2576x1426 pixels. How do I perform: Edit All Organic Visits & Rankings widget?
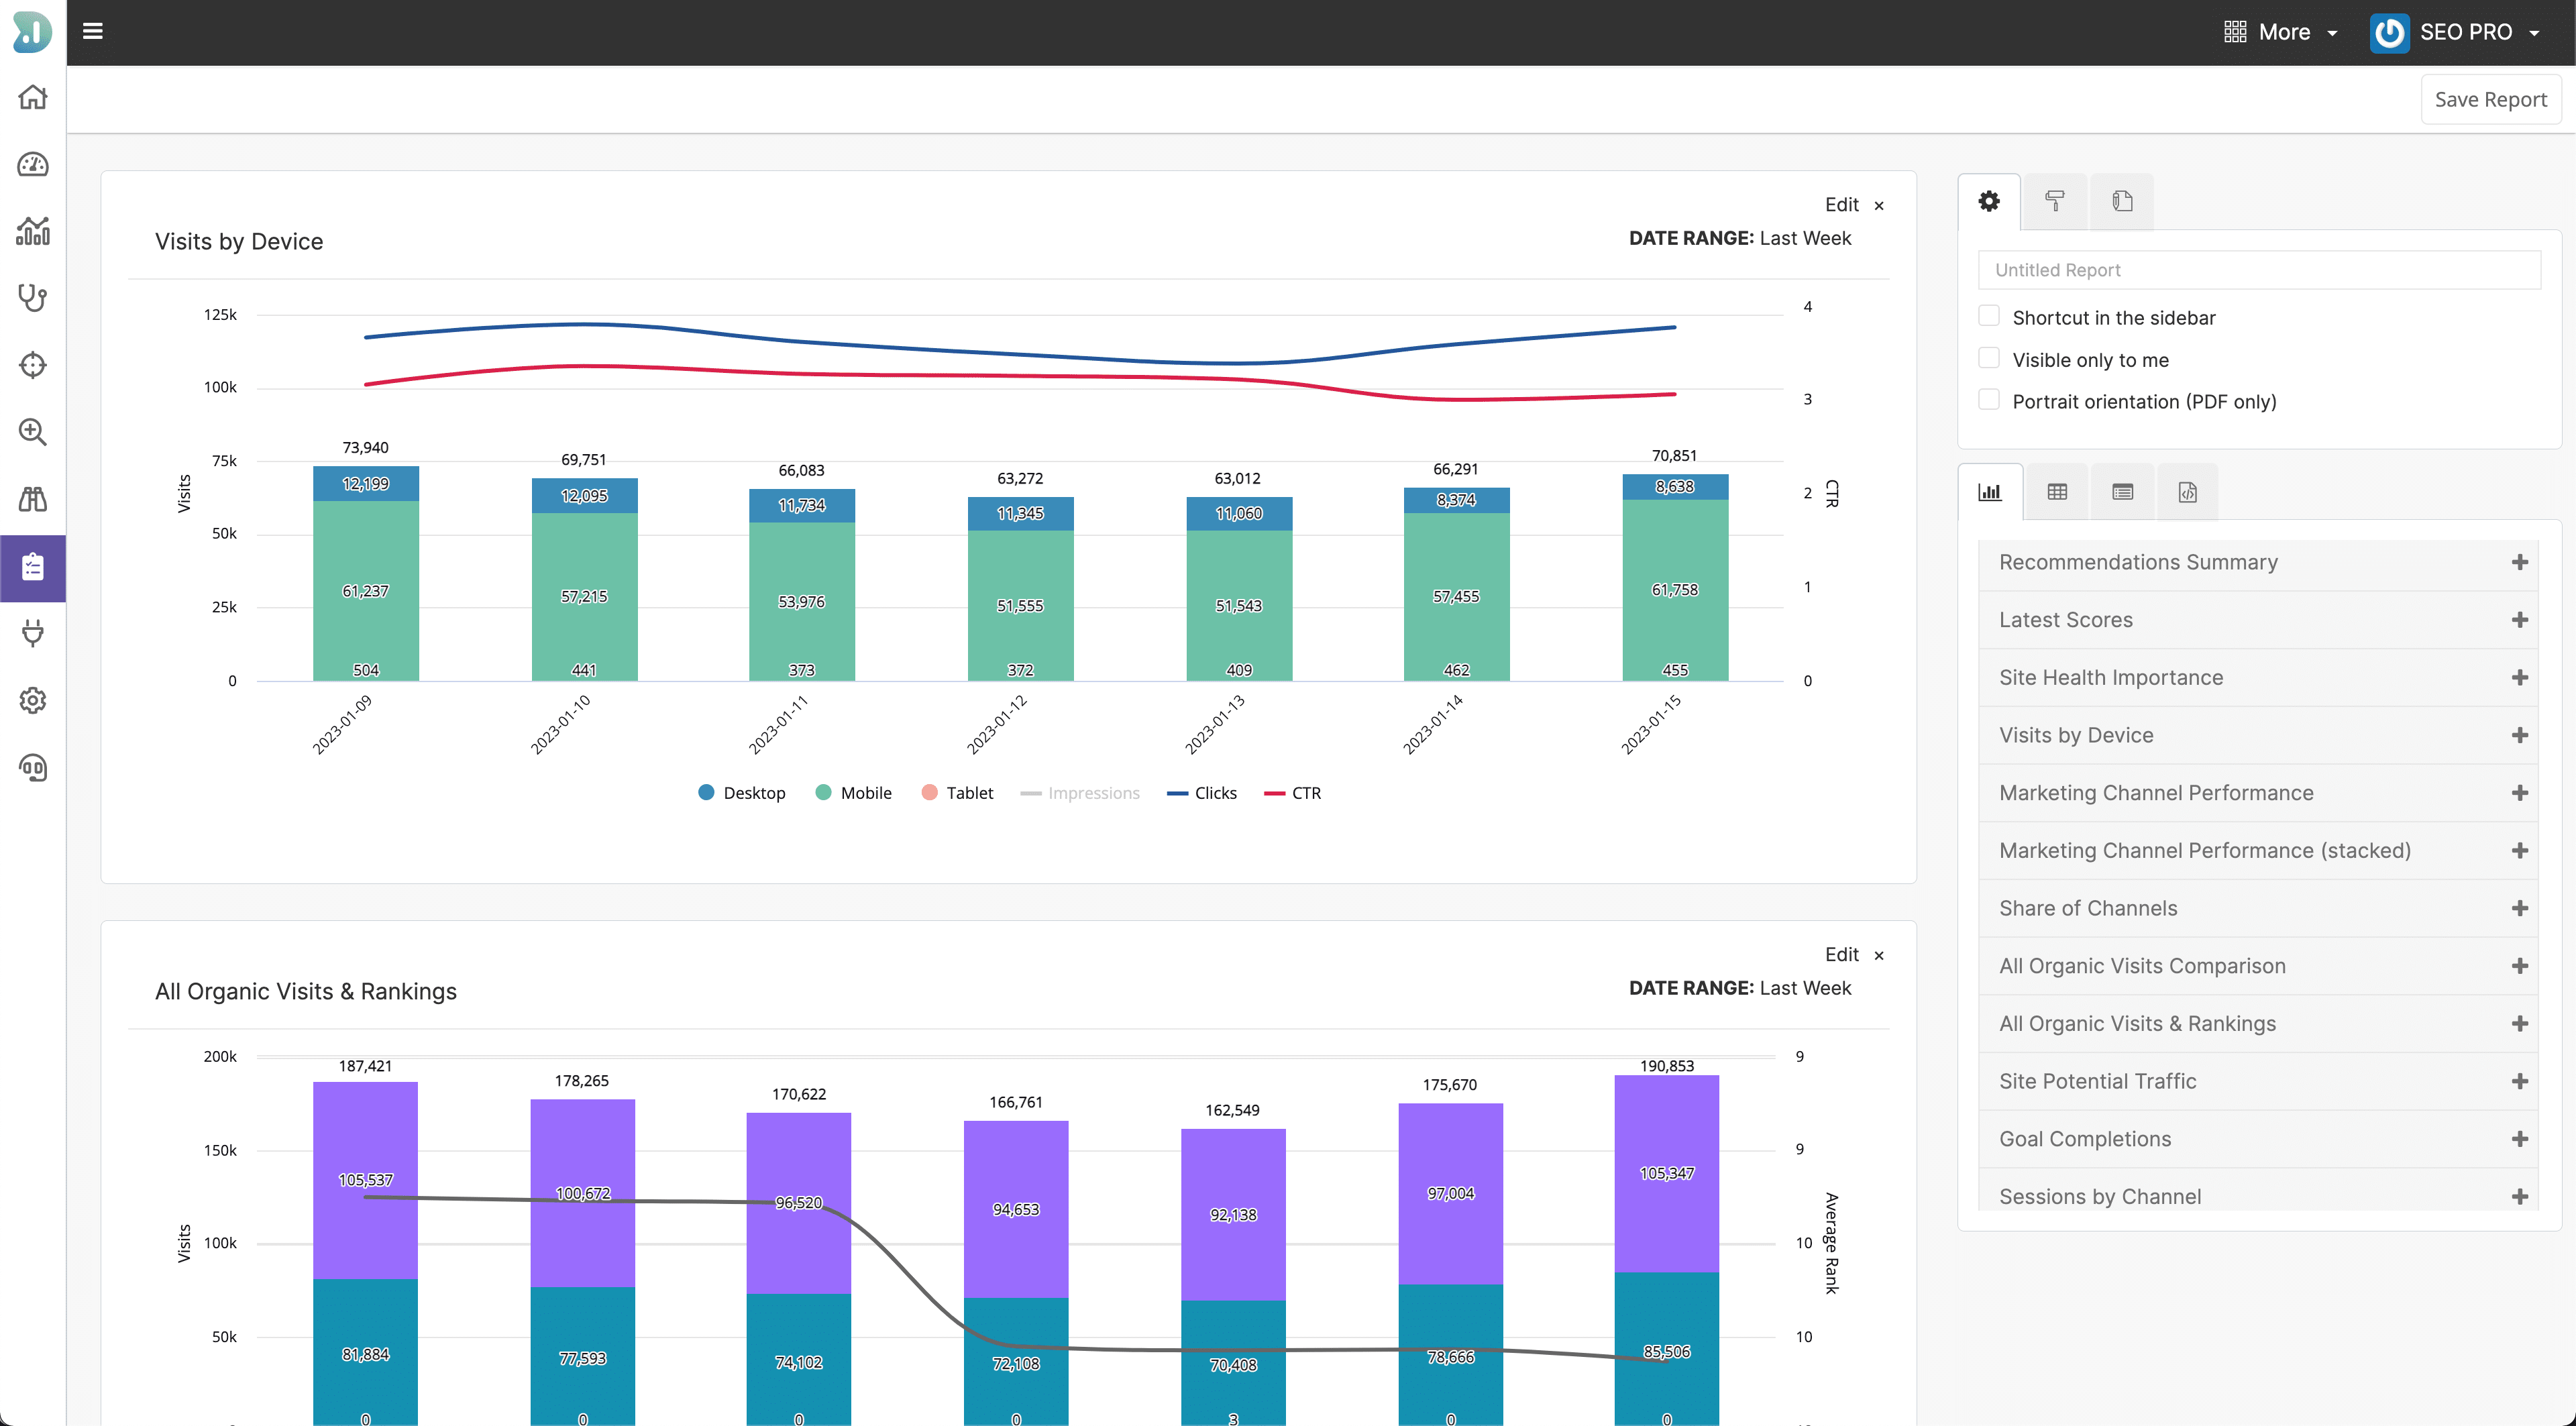(x=1841, y=954)
